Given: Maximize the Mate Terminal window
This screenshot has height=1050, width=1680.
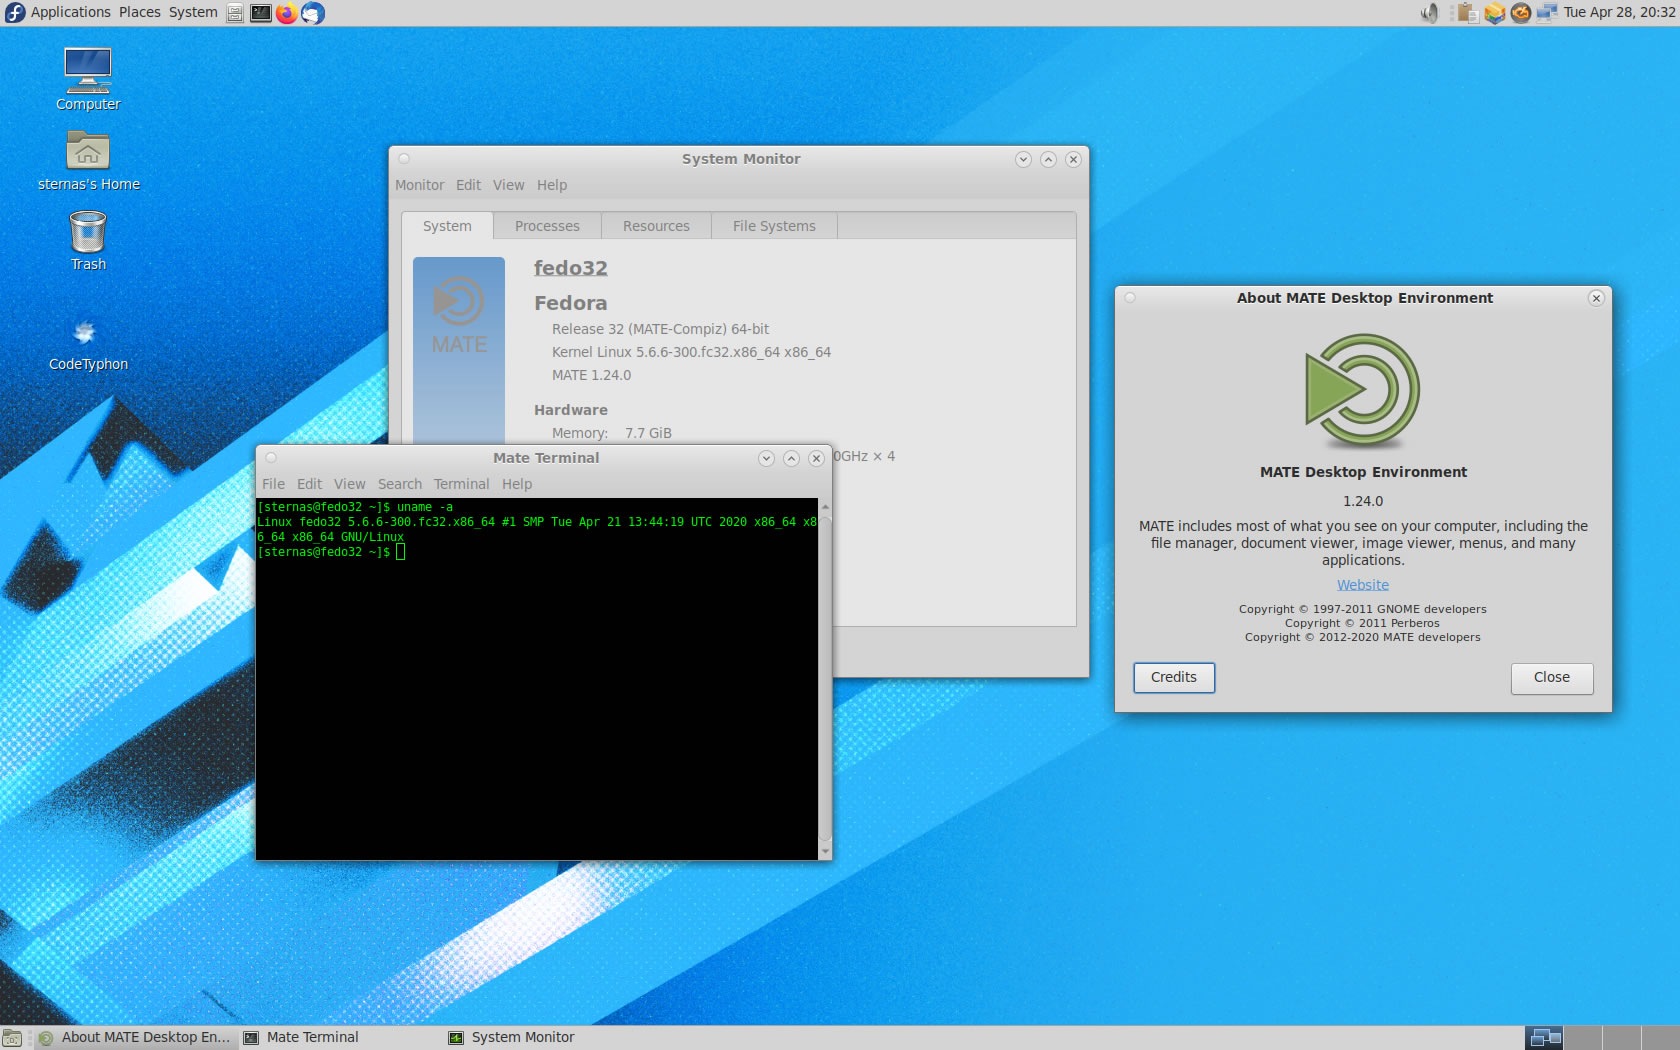Looking at the screenshot, I should 791,458.
